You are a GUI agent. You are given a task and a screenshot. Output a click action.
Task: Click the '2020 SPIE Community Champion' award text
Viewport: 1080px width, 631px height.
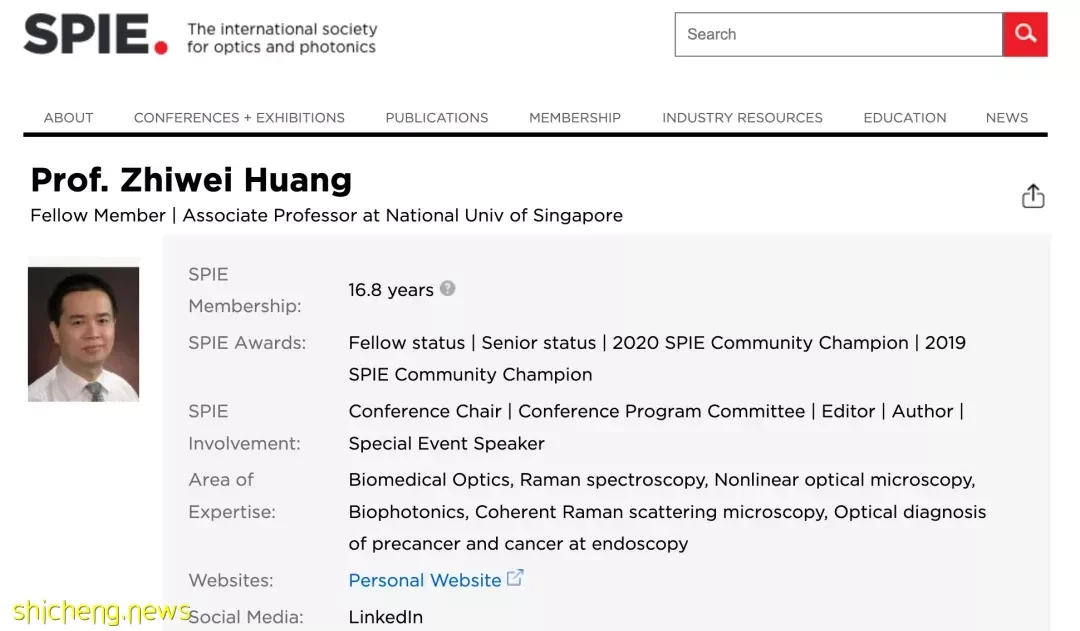[x=760, y=342]
